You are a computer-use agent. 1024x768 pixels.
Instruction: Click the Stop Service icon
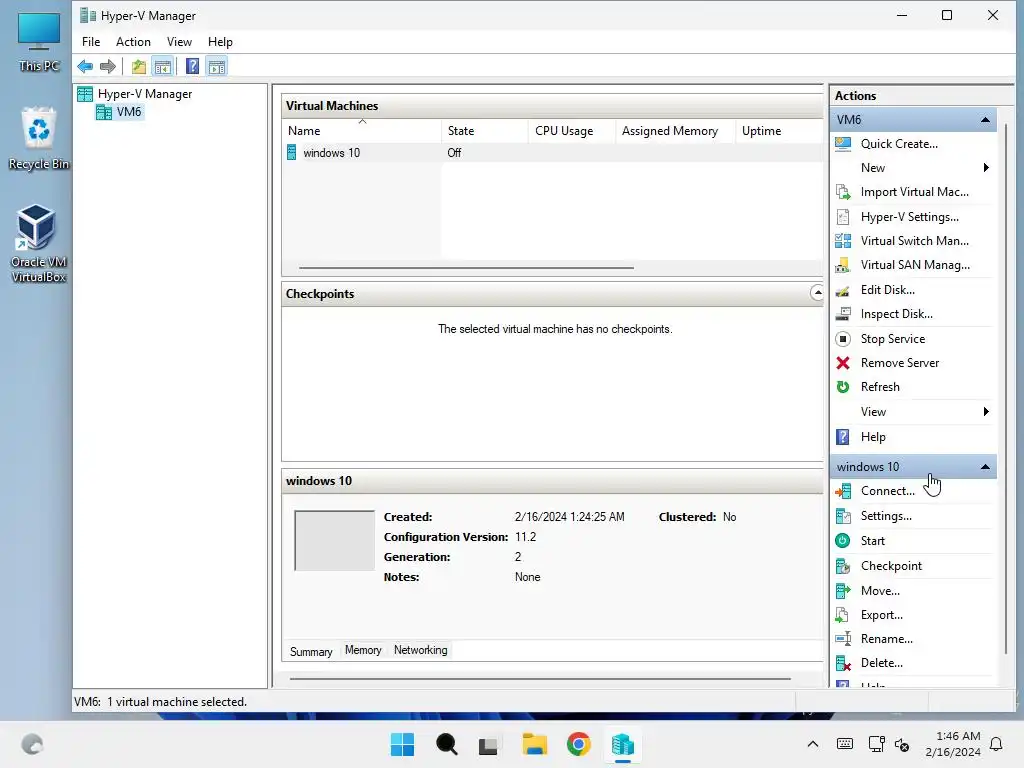(x=843, y=339)
